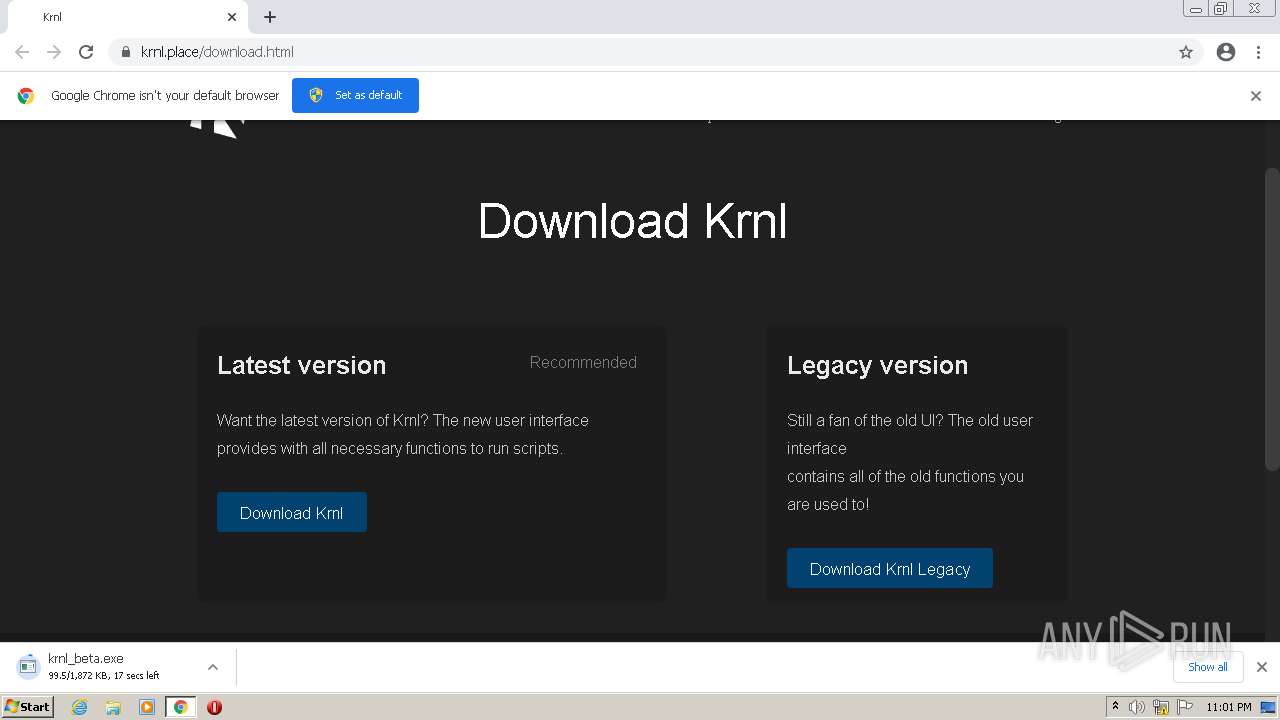Reload the krnl.place page
This screenshot has width=1280, height=720.
86,52
